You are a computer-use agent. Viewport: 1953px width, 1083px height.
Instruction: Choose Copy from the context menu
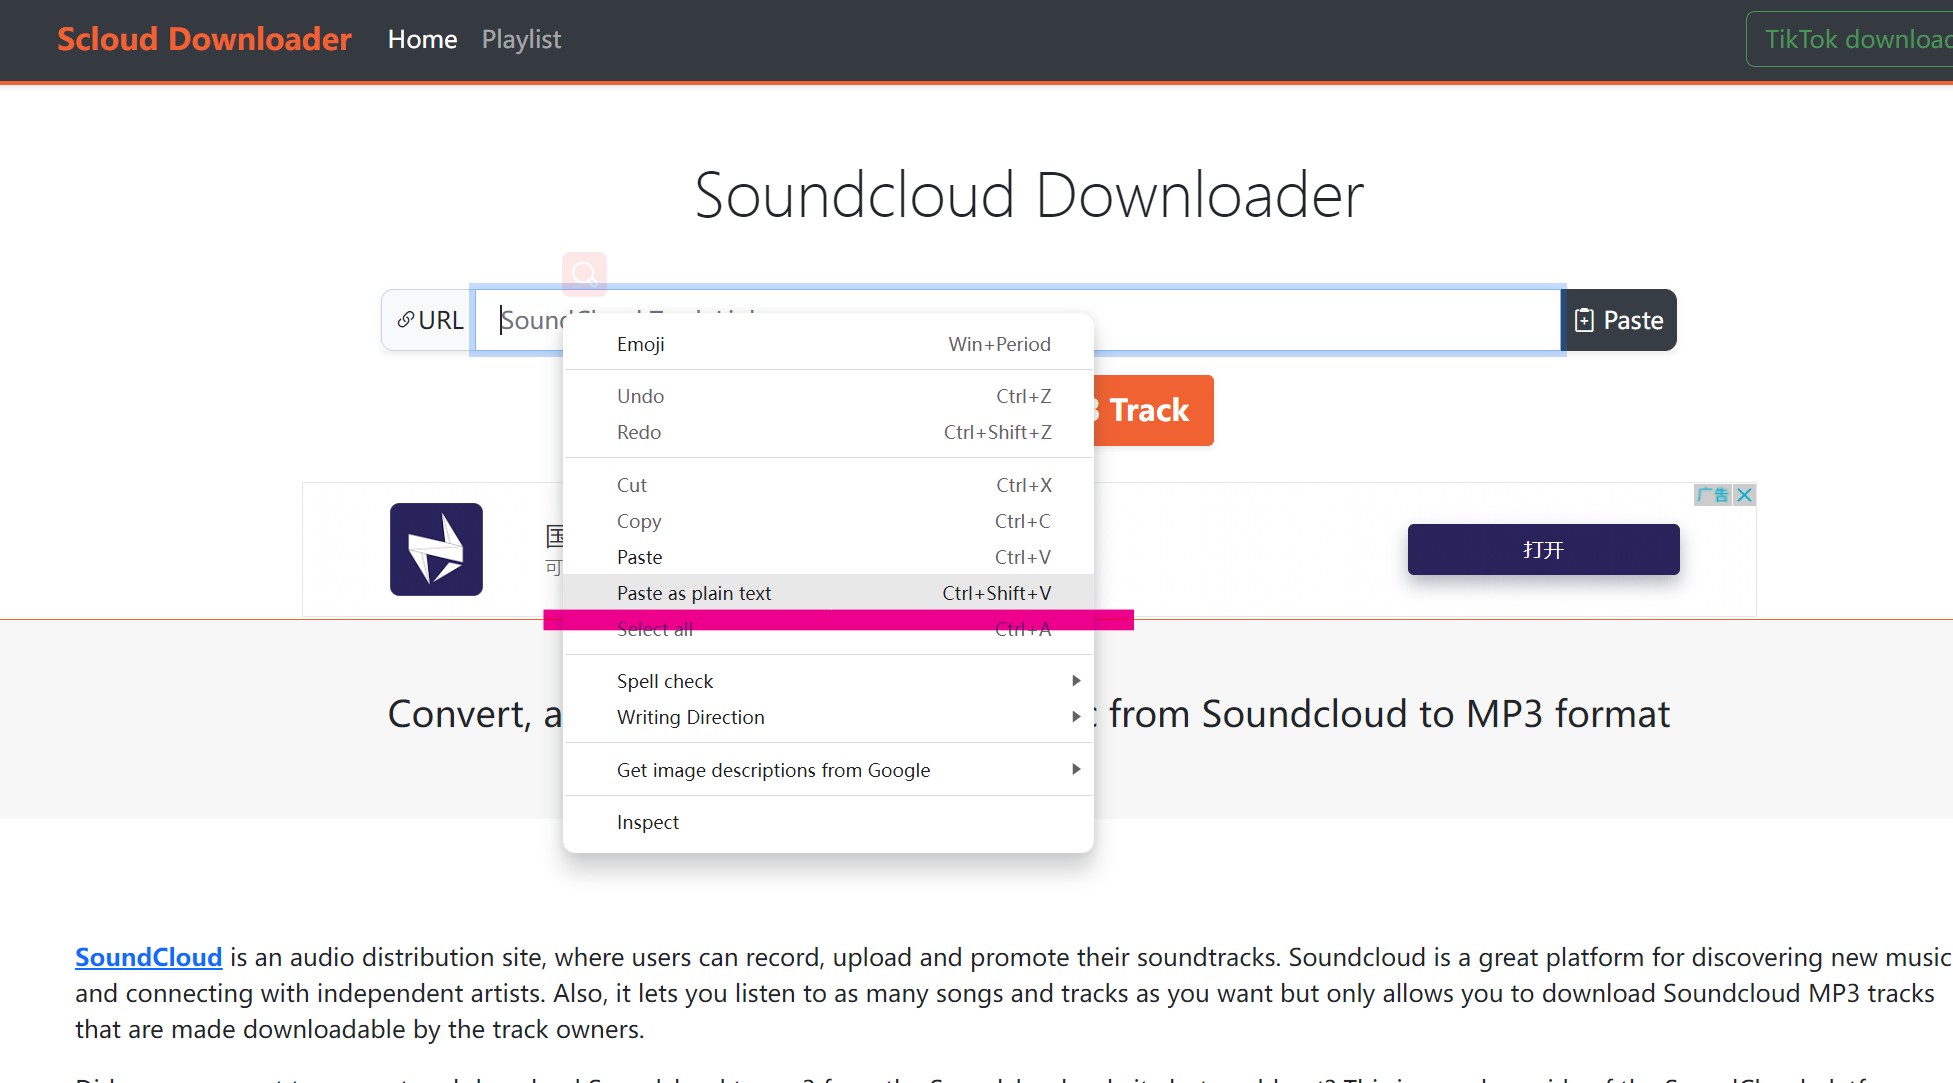[828, 521]
